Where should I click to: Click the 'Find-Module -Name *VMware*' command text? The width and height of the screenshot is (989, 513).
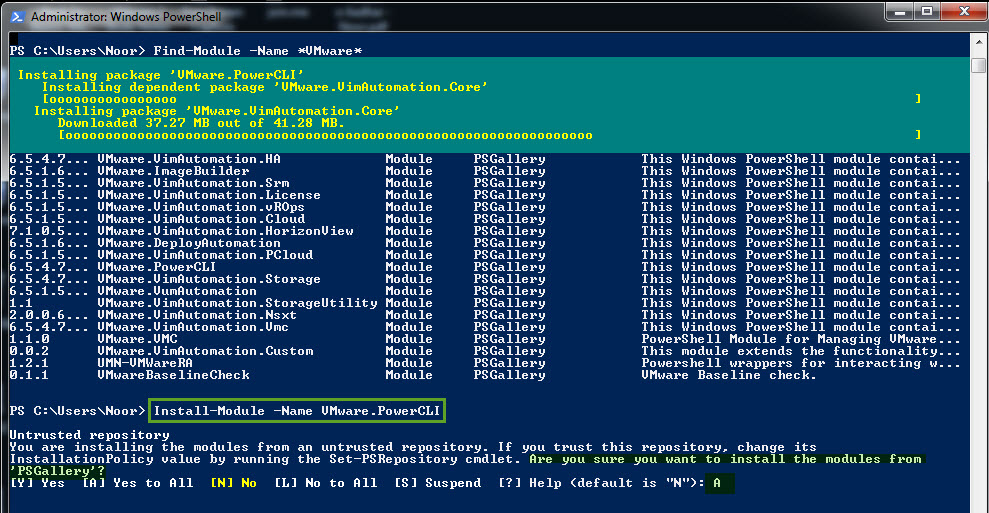click(258, 50)
